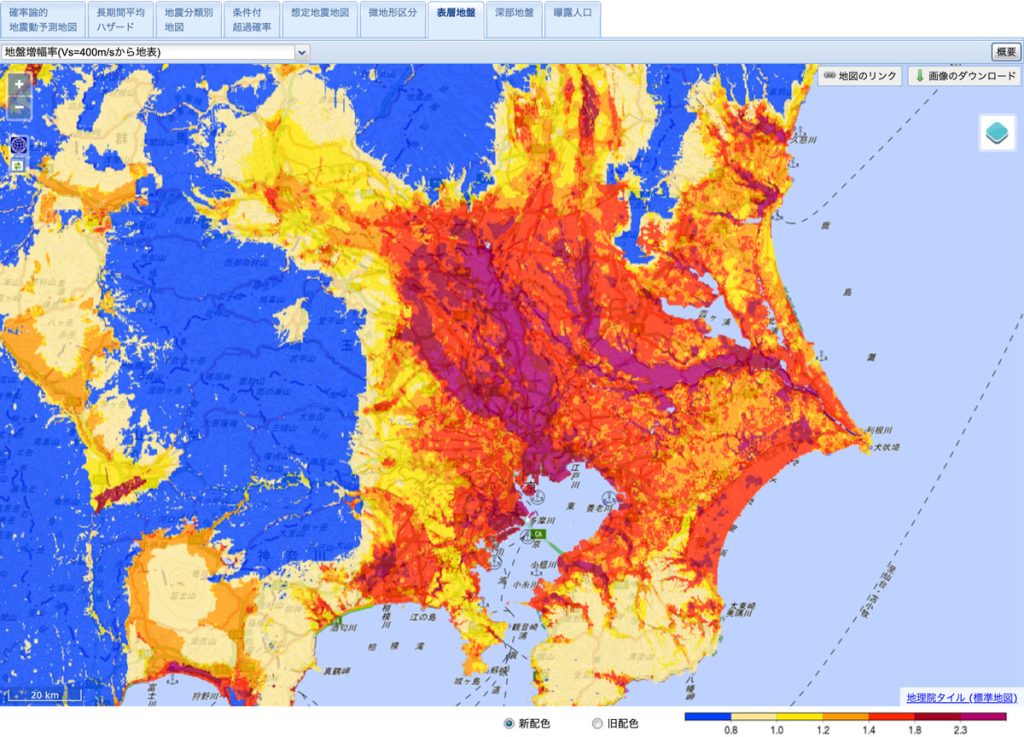Zoom out the map with minus button
The height and width of the screenshot is (737, 1024).
[x=19, y=107]
